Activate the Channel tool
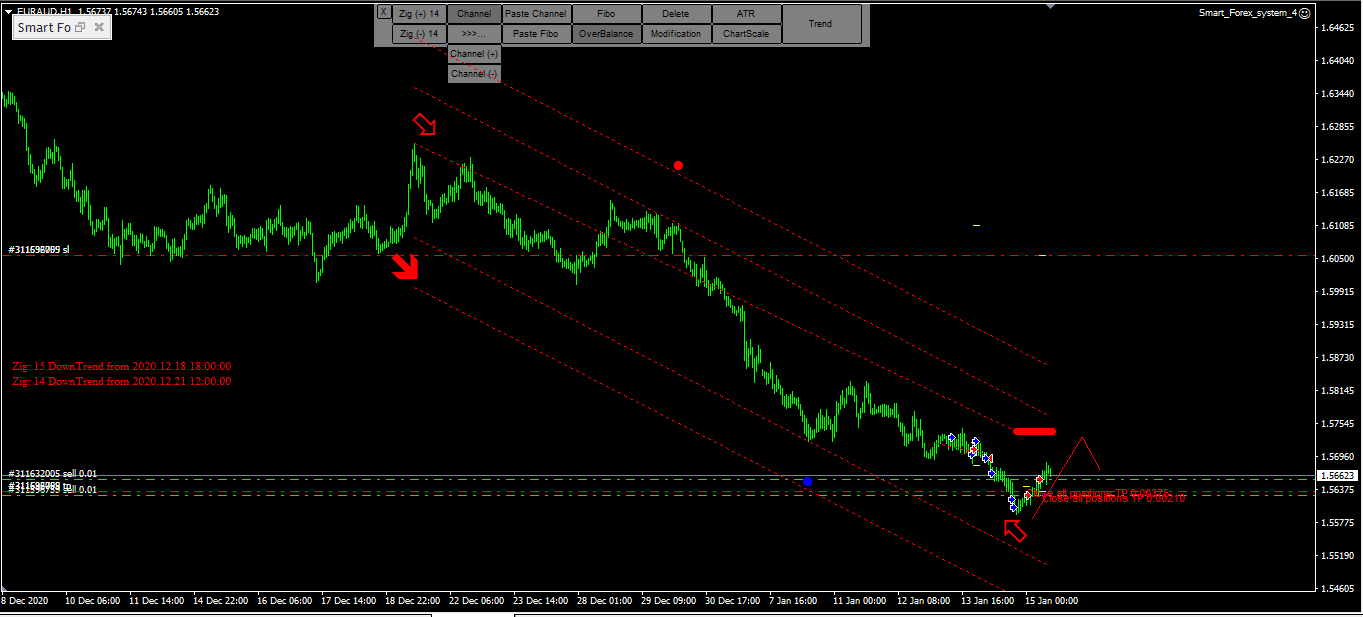This screenshot has height=617, width=1363. pos(473,13)
